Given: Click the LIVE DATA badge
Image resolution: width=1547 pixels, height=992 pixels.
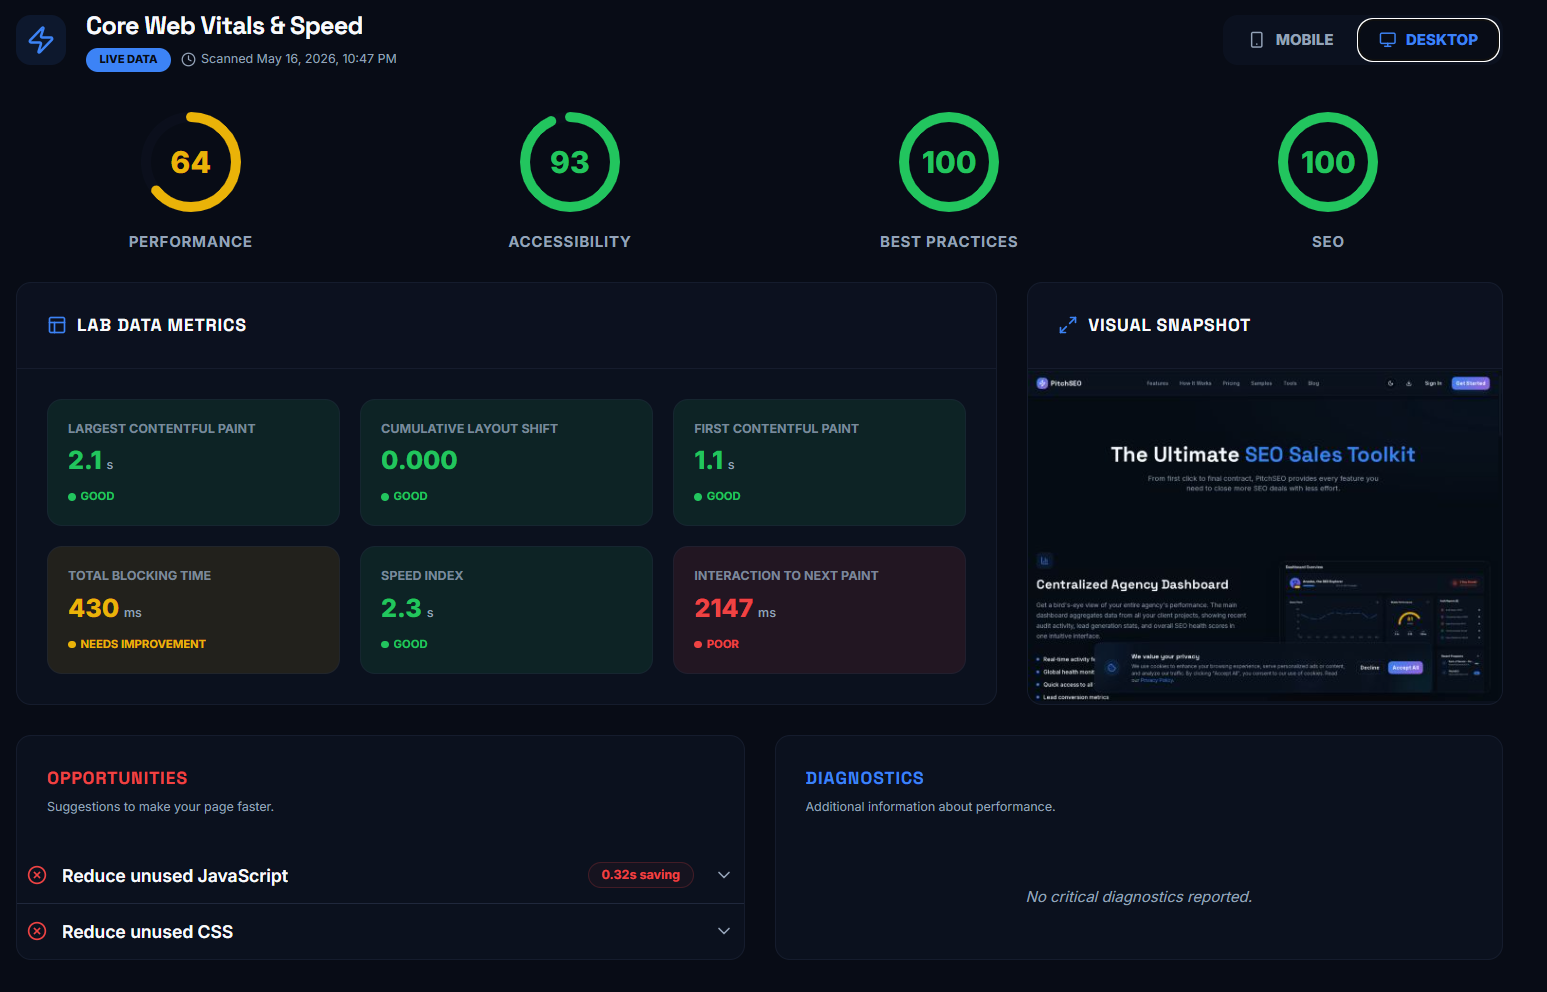Looking at the screenshot, I should click(x=128, y=59).
